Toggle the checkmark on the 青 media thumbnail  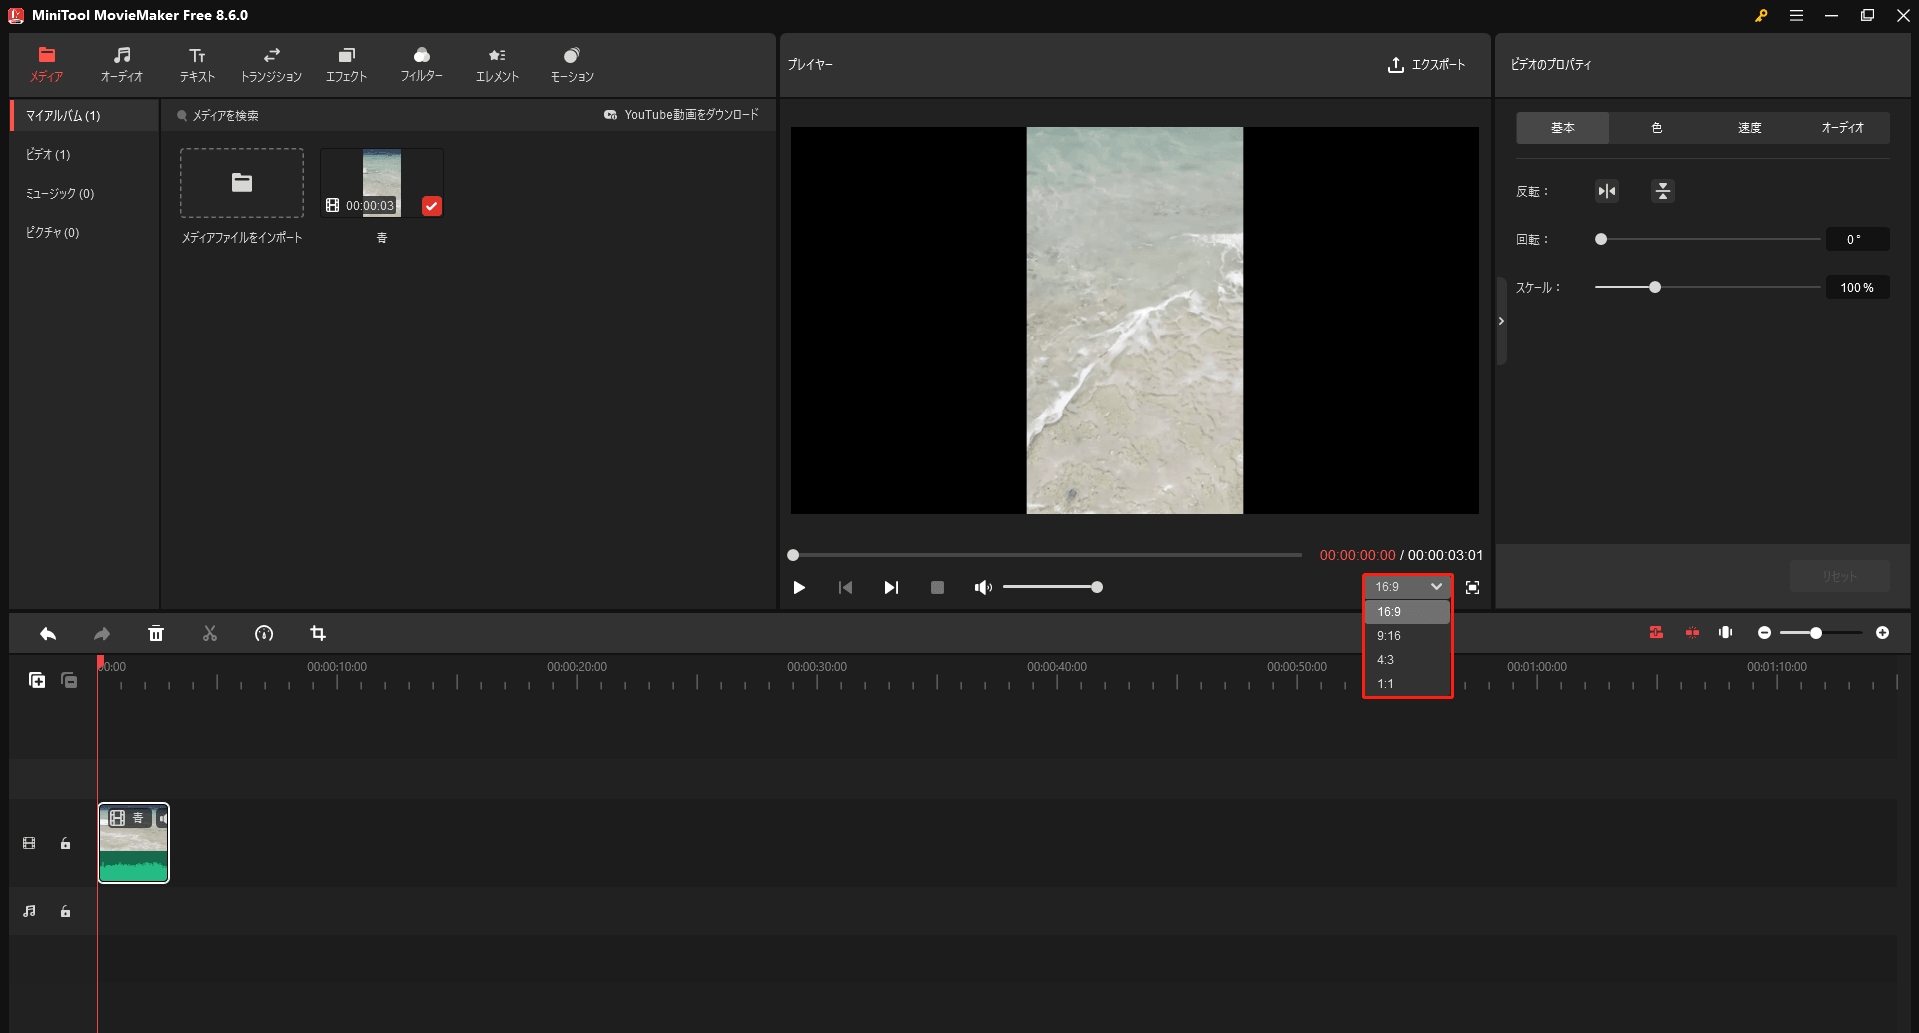pyautogui.click(x=431, y=205)
